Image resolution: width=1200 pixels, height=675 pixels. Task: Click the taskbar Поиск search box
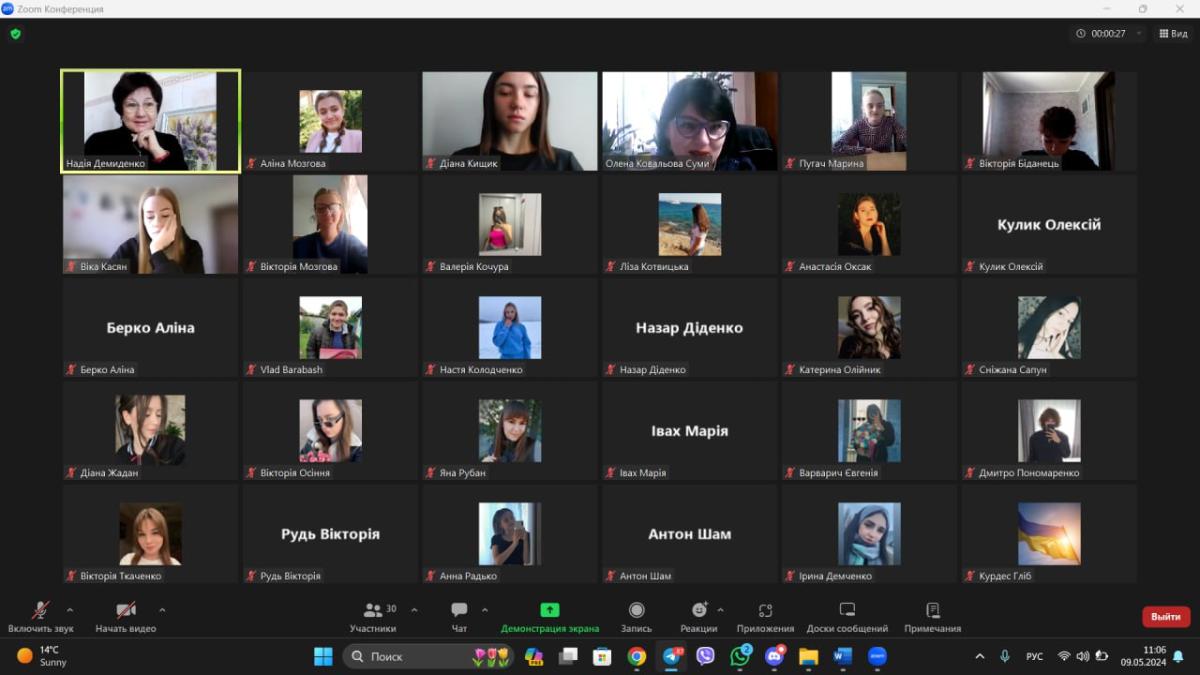point(428,657)
